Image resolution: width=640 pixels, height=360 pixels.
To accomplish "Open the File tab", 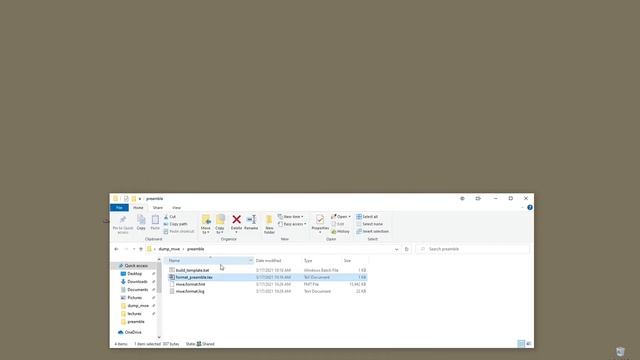I will 119,208.
